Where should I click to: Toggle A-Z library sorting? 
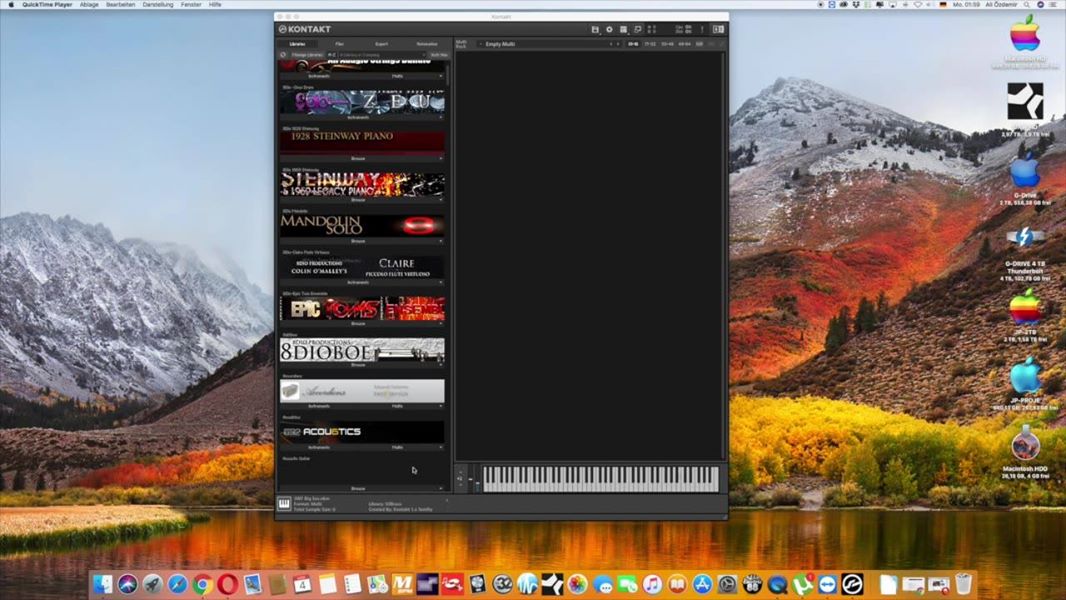click(x=332, y=55)
